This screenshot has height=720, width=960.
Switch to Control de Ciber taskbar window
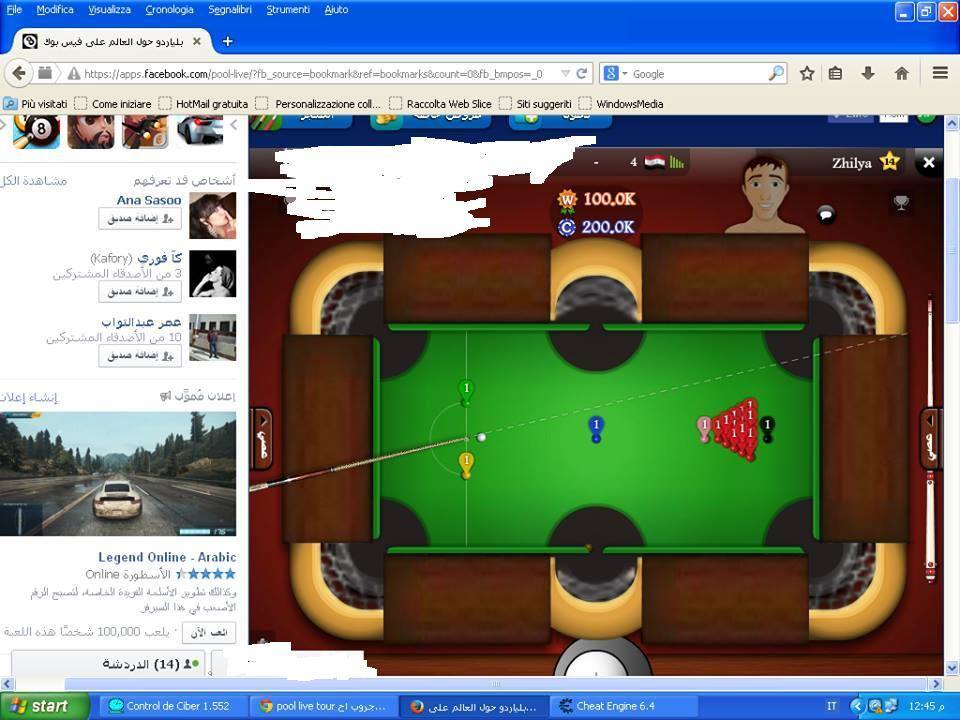172,706
